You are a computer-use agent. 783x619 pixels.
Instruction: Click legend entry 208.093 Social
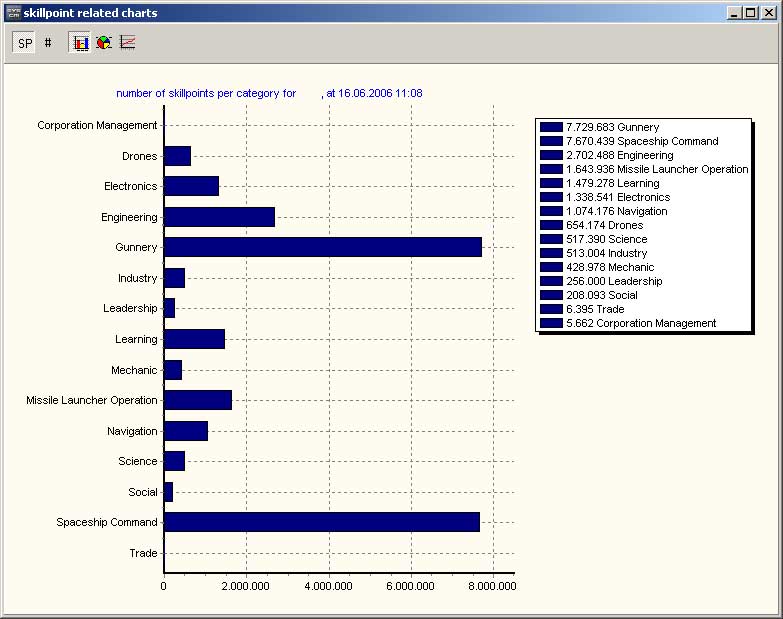coord(602,295)
